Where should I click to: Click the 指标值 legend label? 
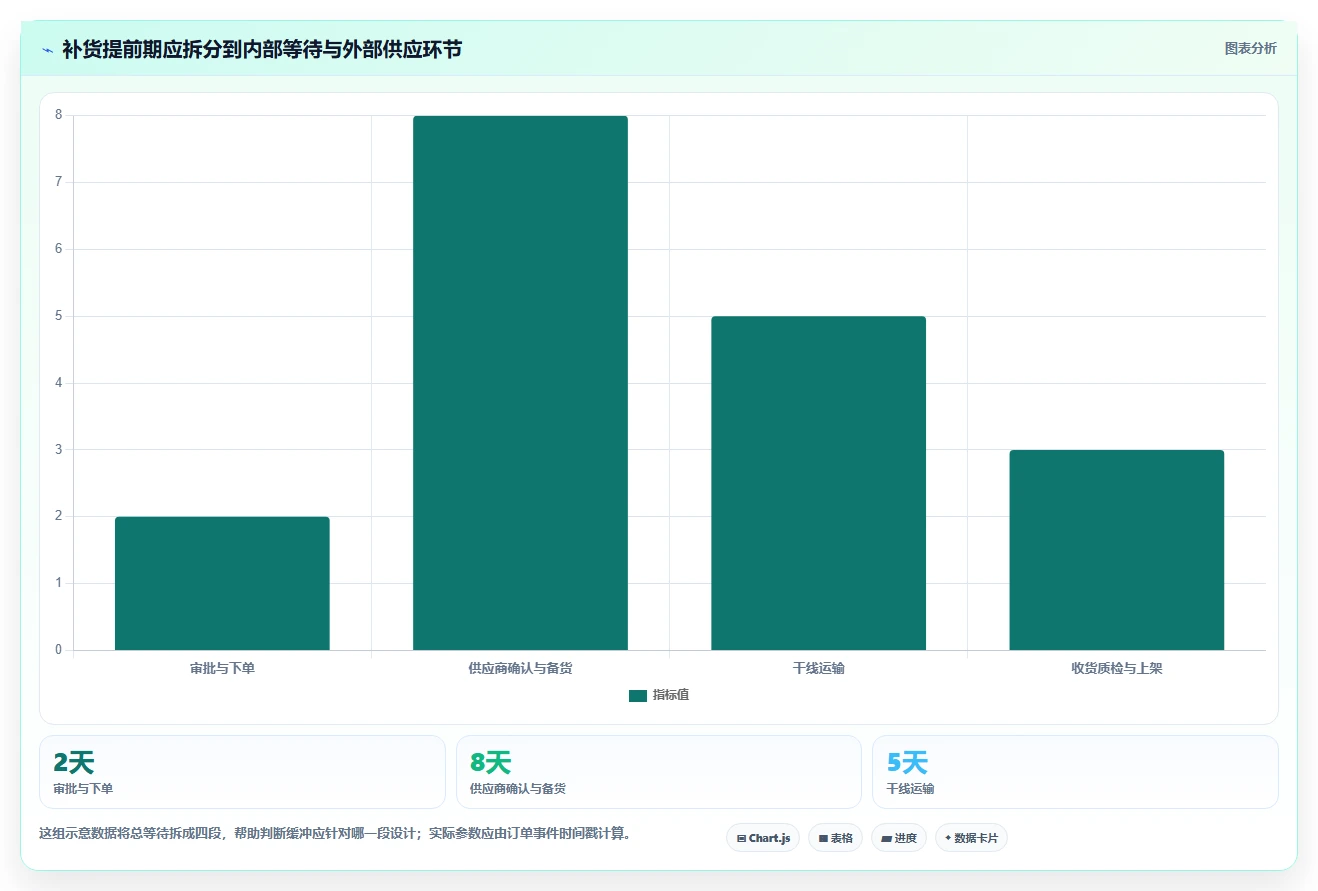tap(671, 695)
